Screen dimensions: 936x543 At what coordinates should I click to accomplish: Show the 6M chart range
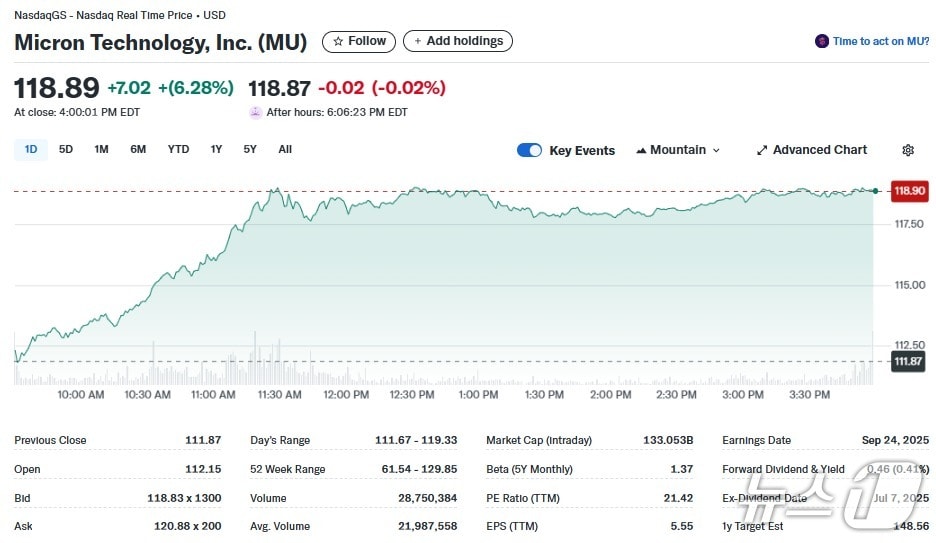[x=138, y=149]
